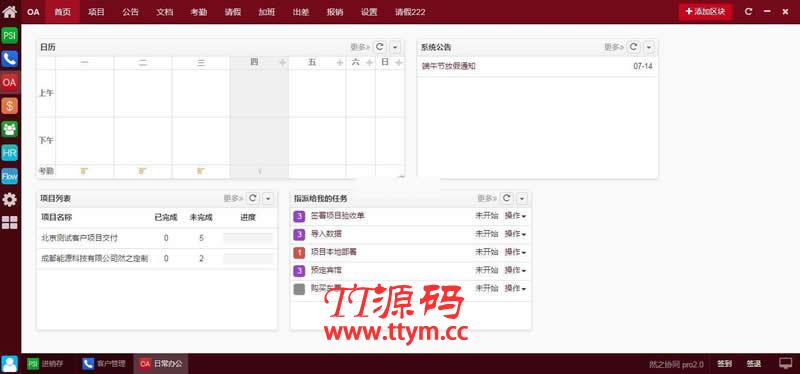Screen dimensions: 800x374
Task: Click the user avatar icon at bottom left
Action: (10, 364)
